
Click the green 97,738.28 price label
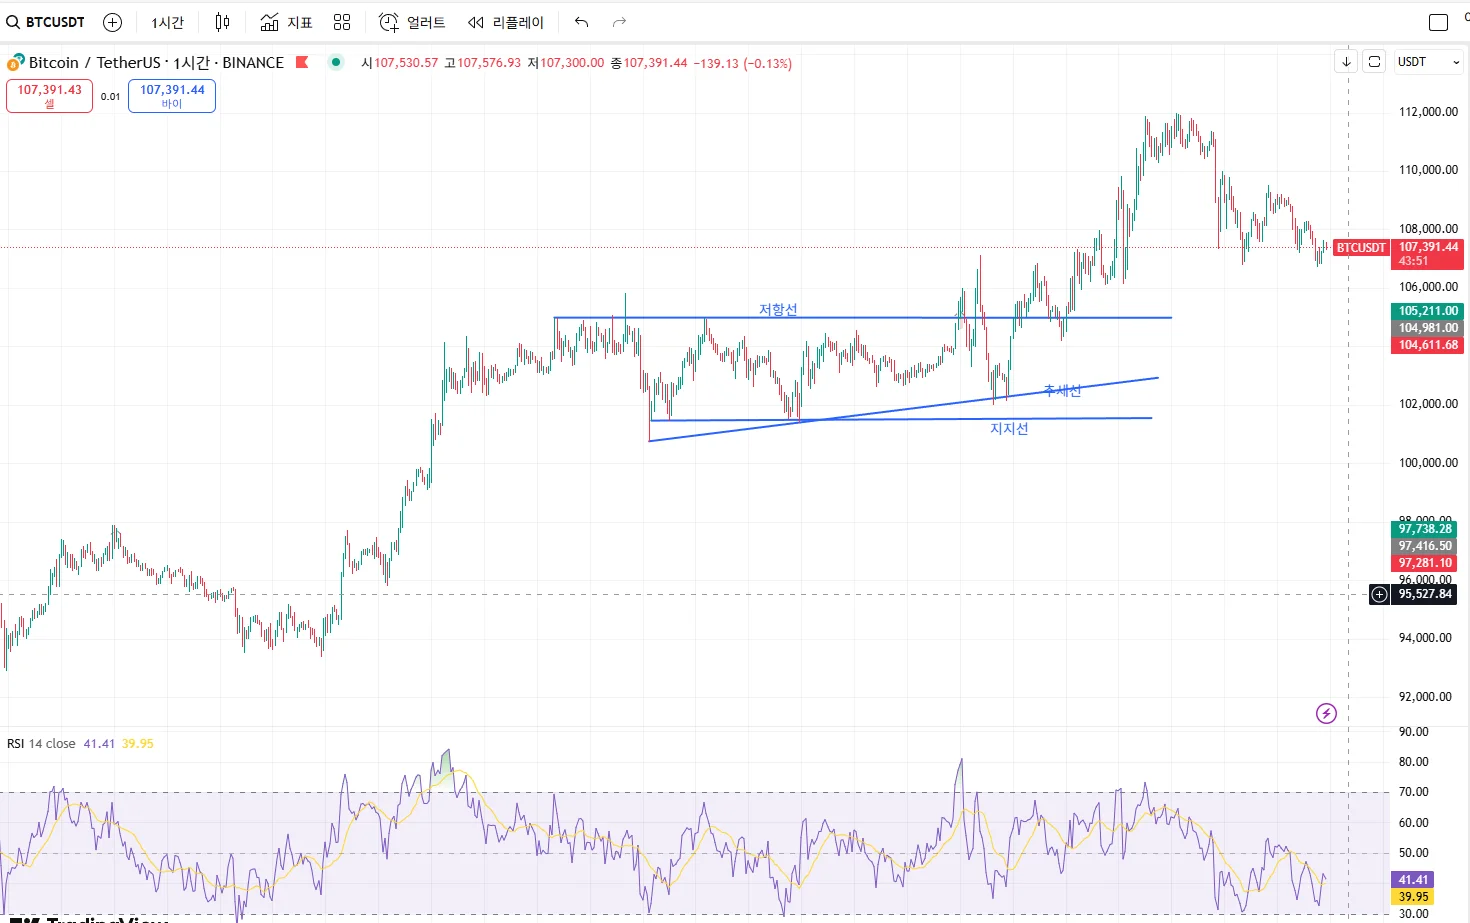coord(1424,529)
